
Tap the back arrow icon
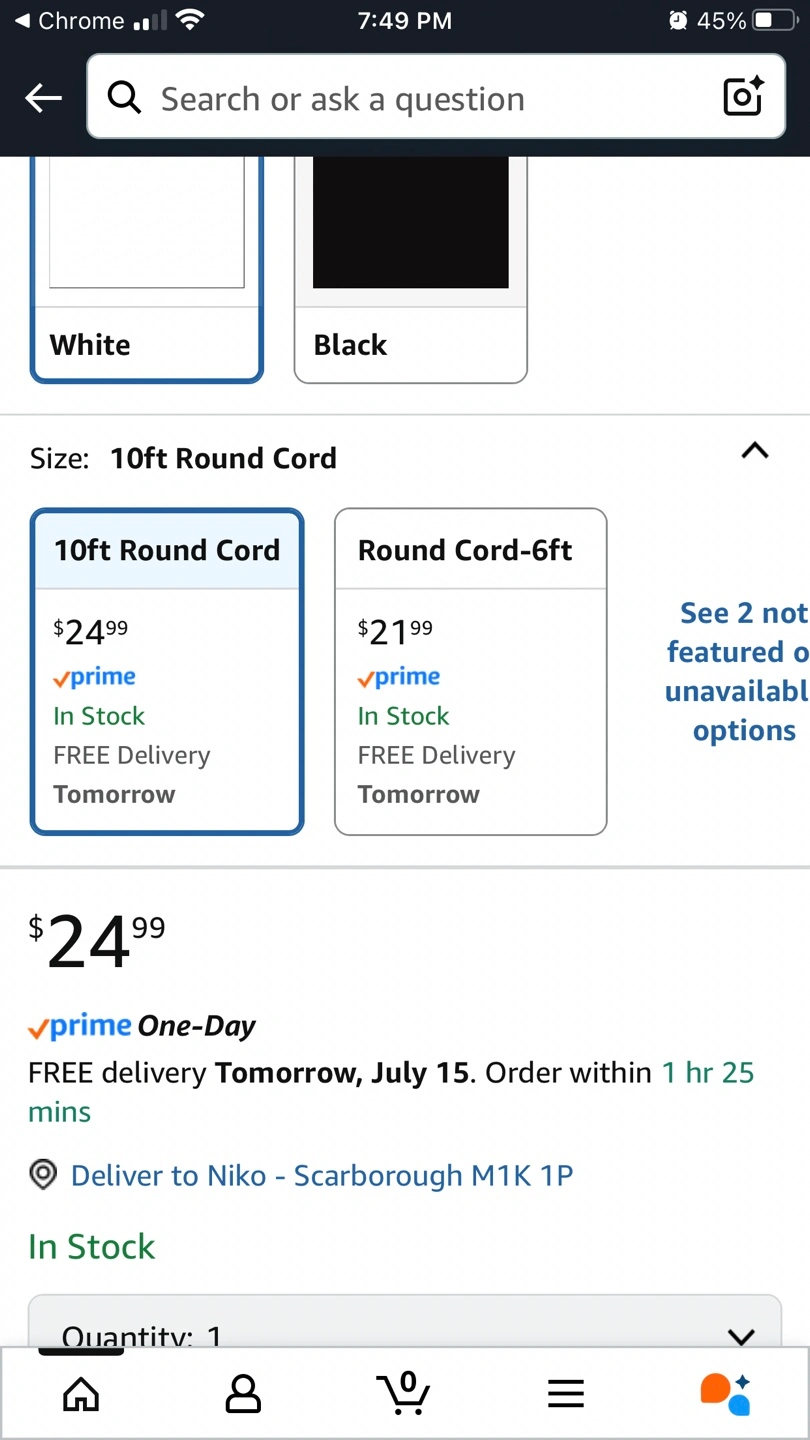pyautogui.click(x=44, y=98)
